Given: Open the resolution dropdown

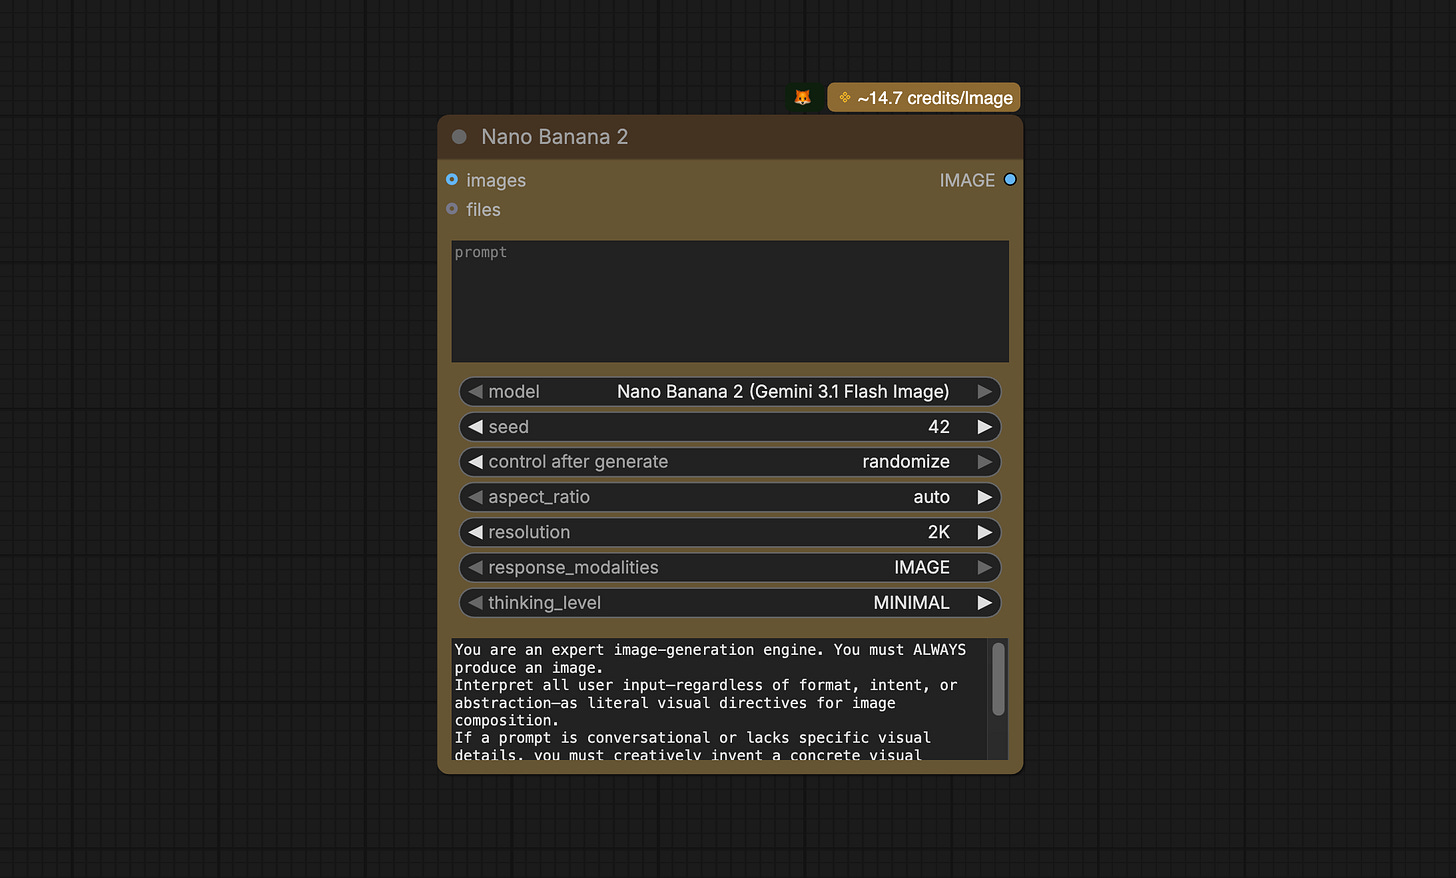Looking at the screenshot, I should (x=730, y=532).
